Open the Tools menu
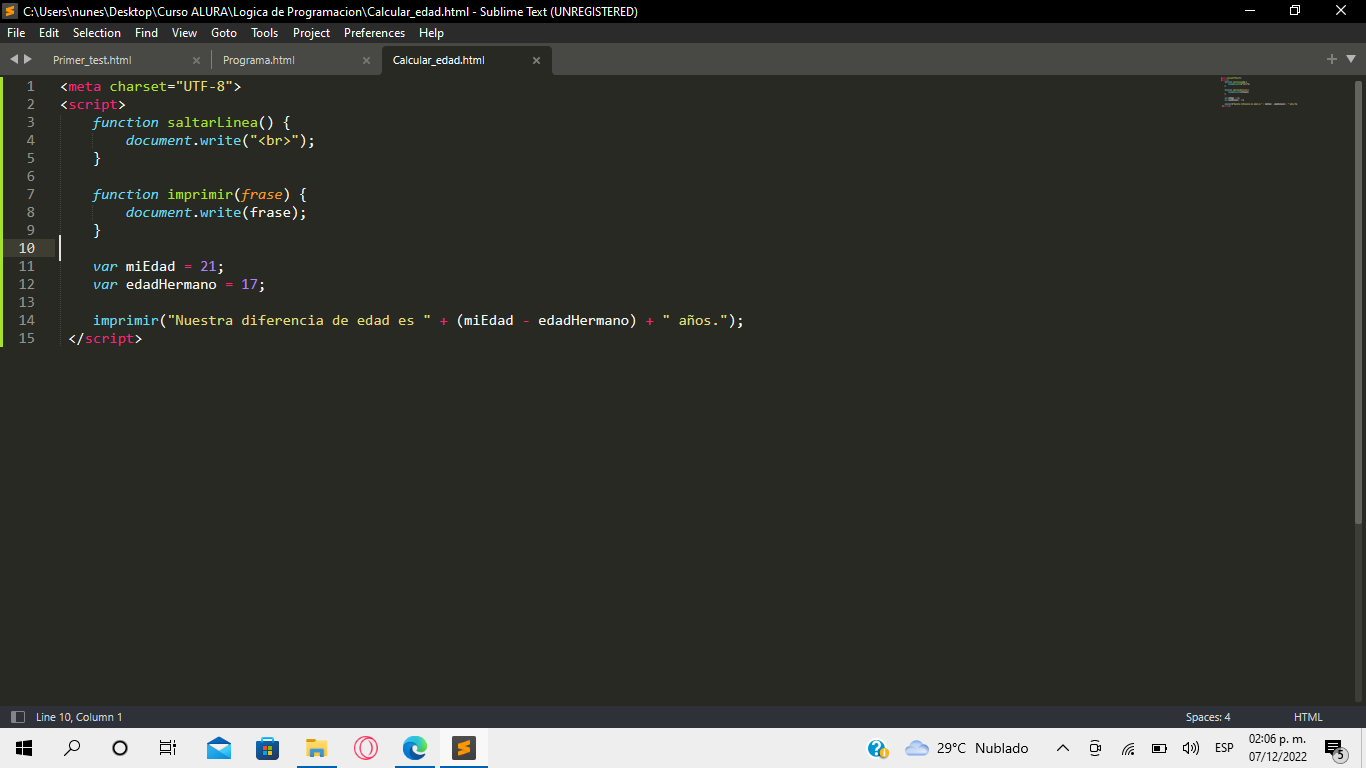The image size is (1366, 768). point(265,33)
